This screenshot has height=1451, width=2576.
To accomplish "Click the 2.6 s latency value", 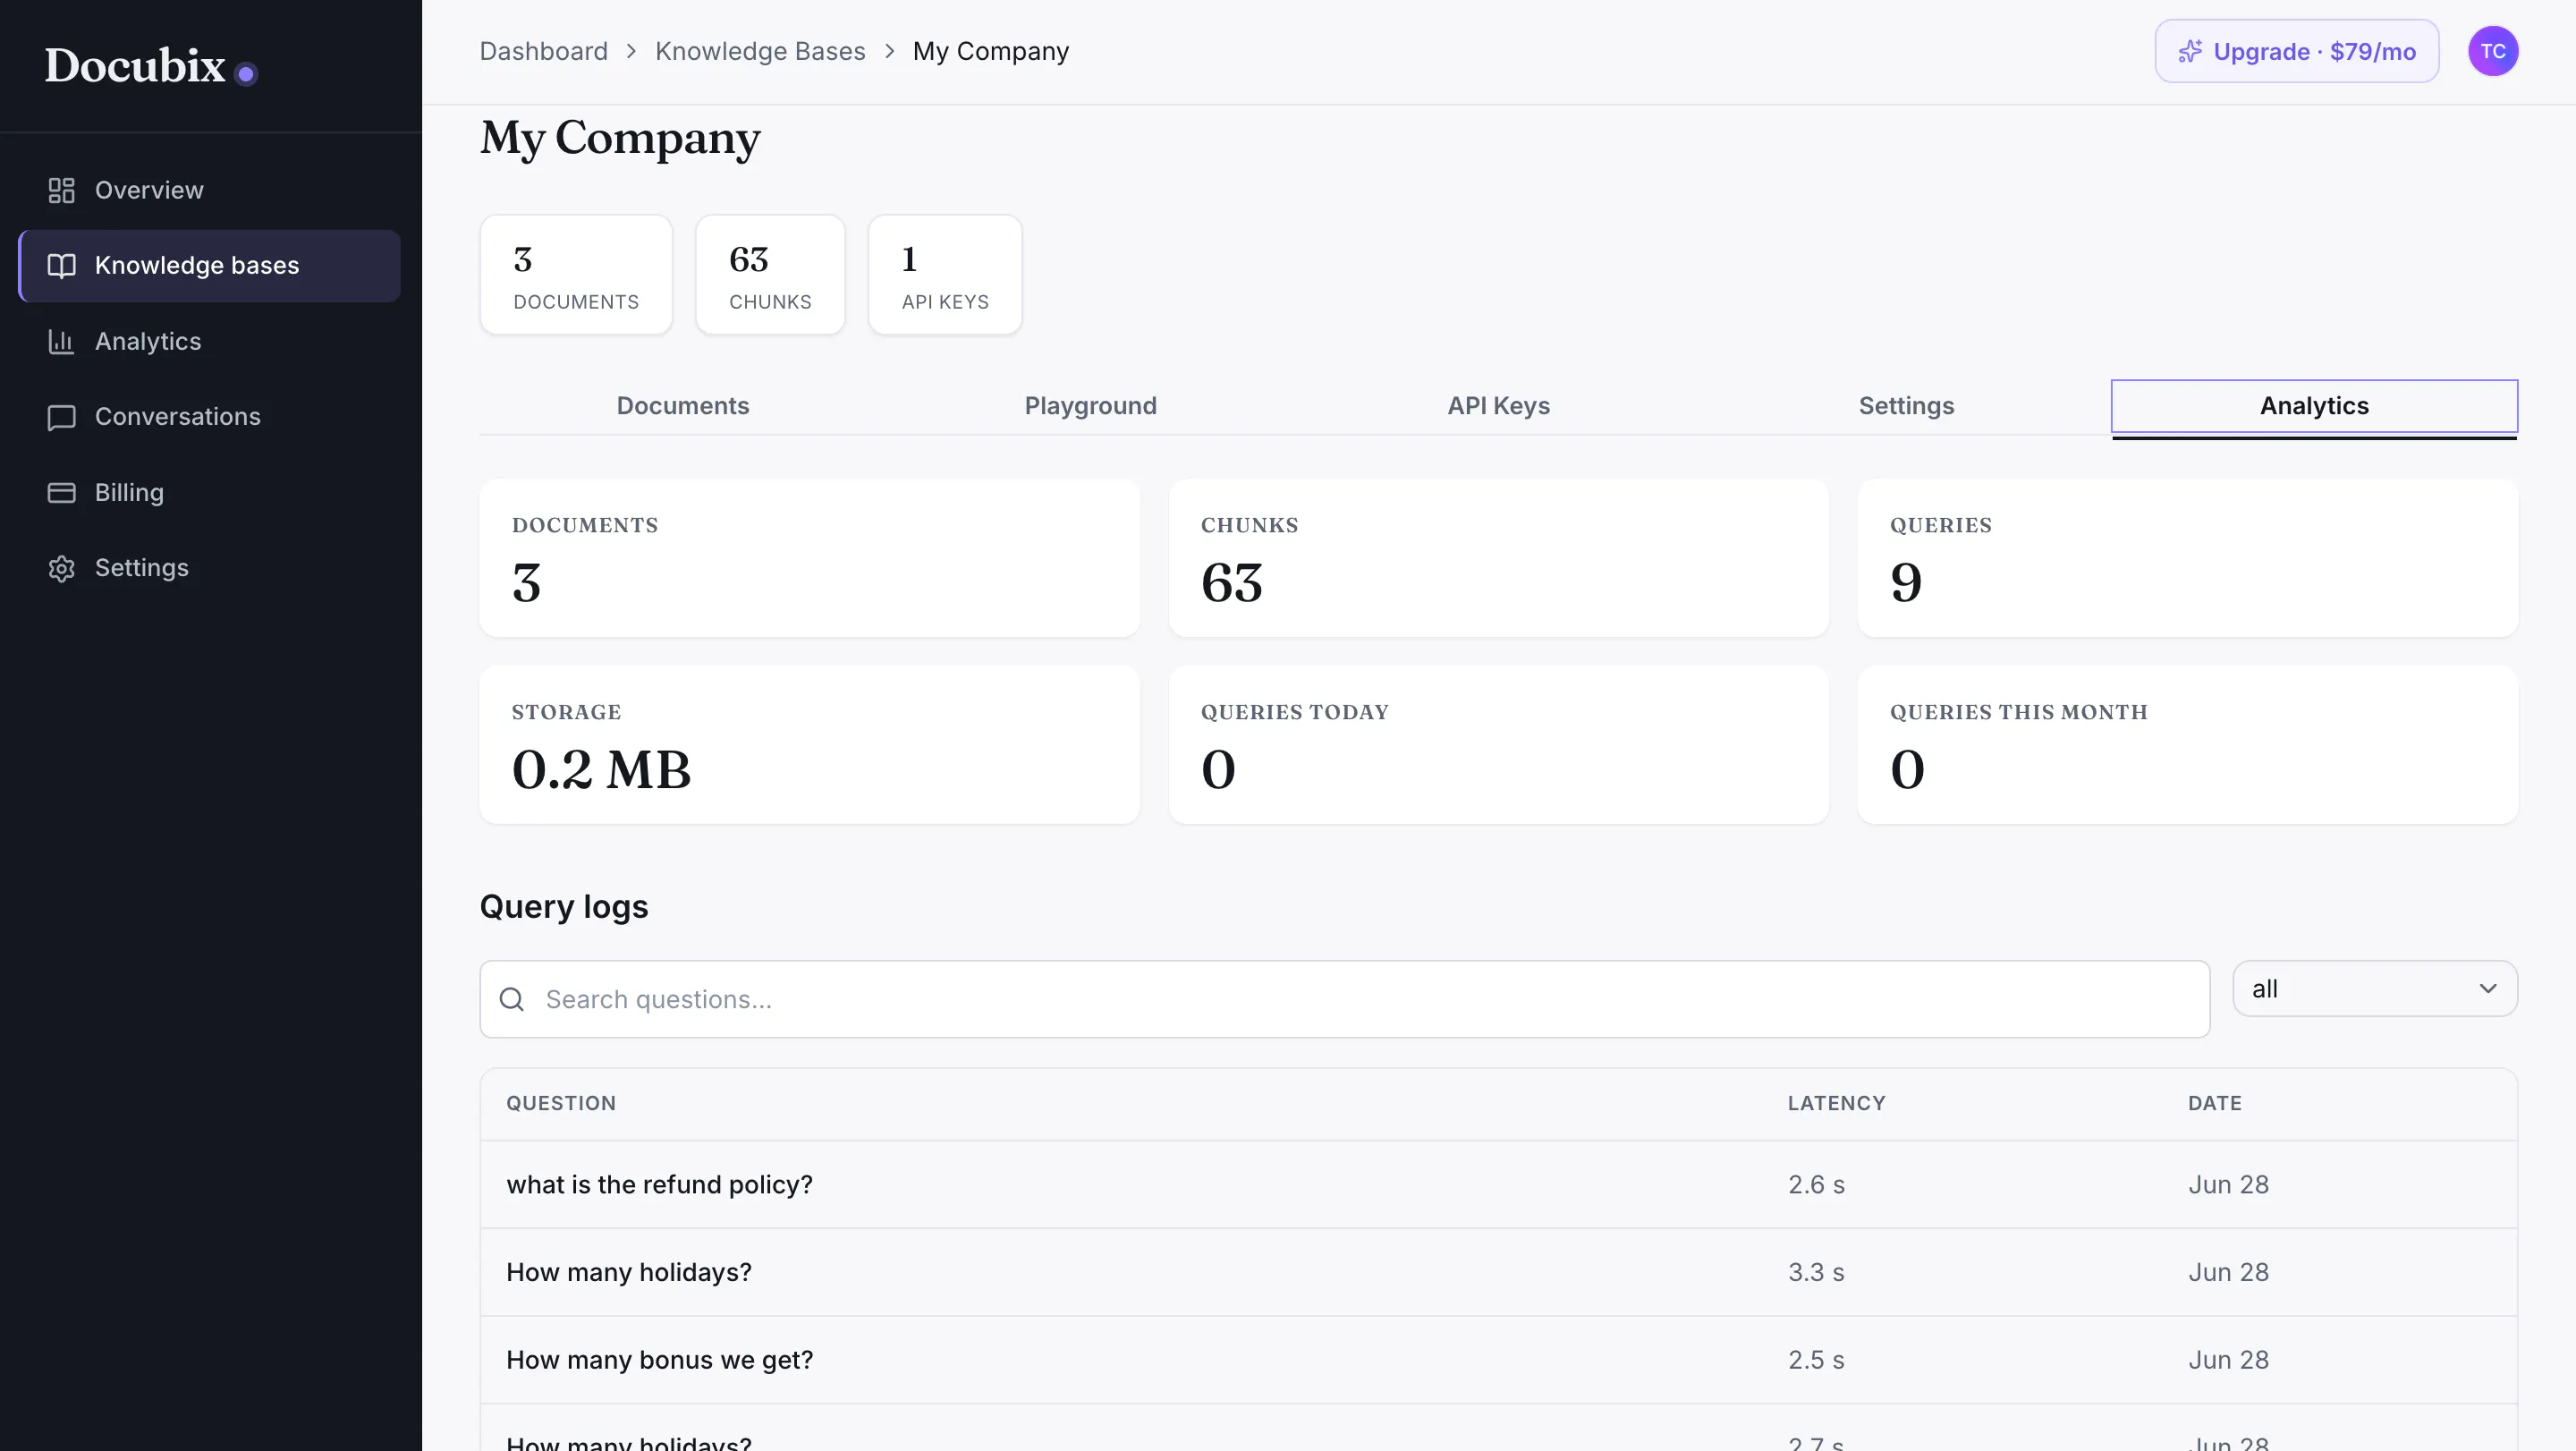I will pos(1816,1185).
